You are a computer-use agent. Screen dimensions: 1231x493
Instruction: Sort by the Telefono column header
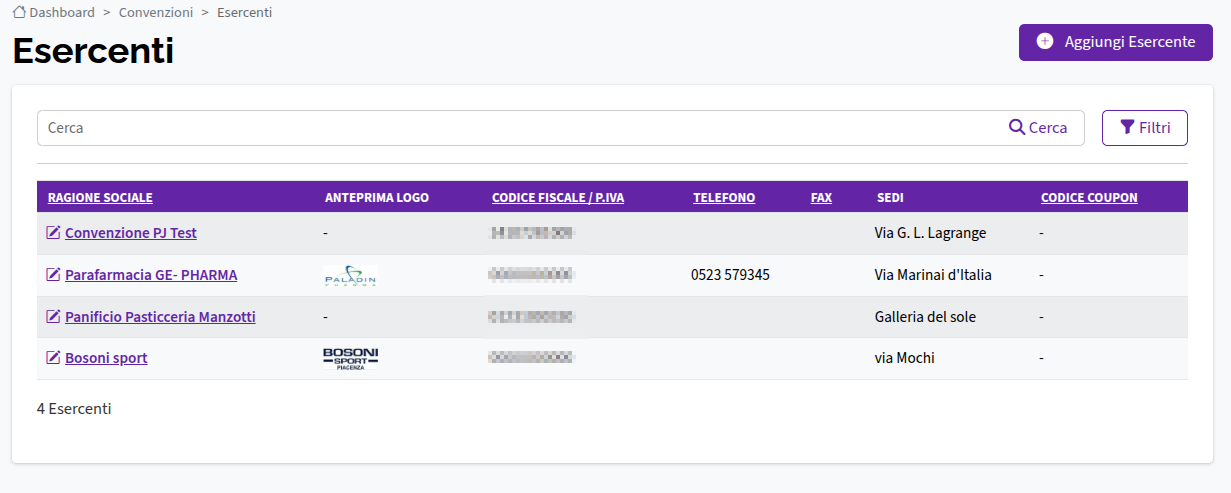724,198
